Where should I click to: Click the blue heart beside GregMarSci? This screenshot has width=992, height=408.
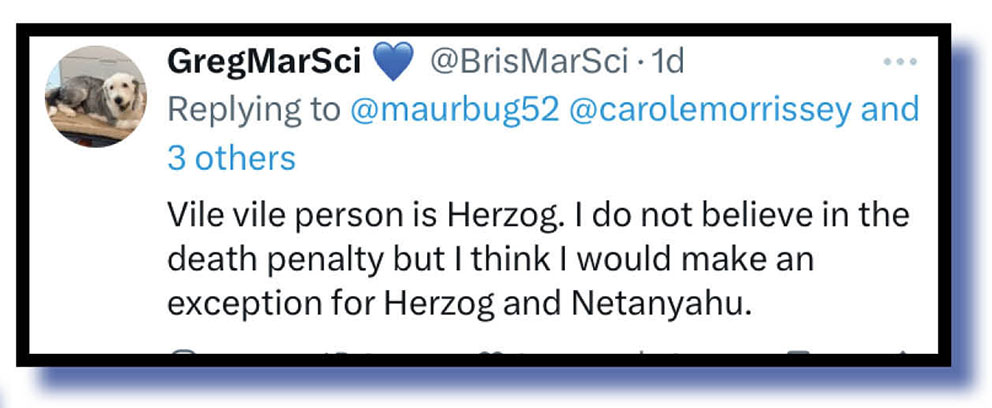[393, 63]
